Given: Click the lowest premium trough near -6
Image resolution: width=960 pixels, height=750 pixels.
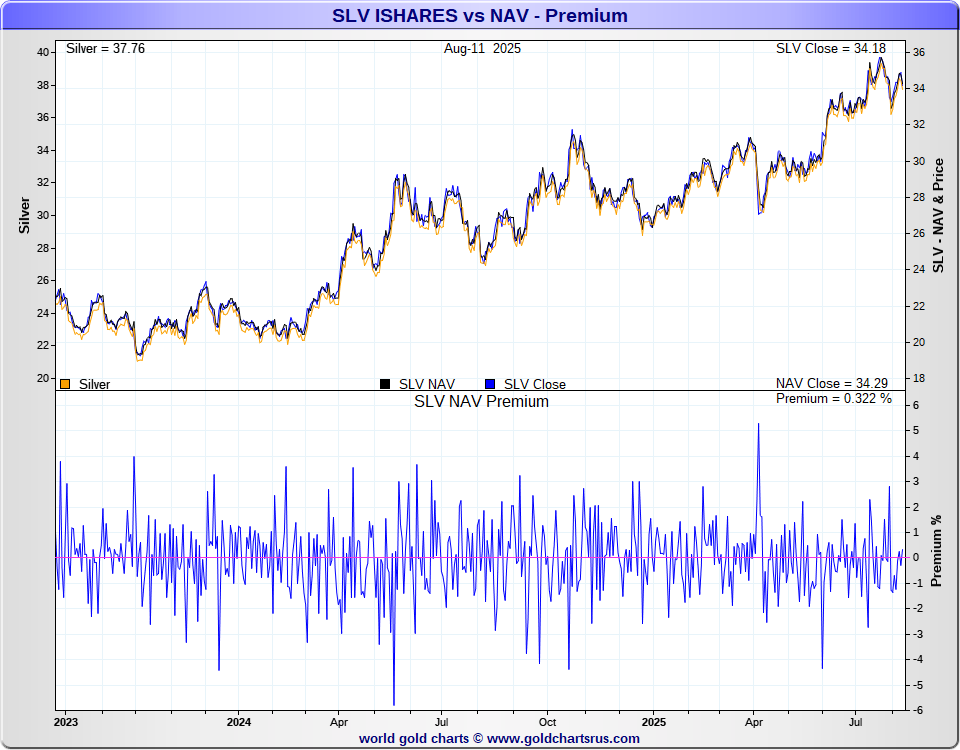Looking at the screenshot, I should [394, 705].
